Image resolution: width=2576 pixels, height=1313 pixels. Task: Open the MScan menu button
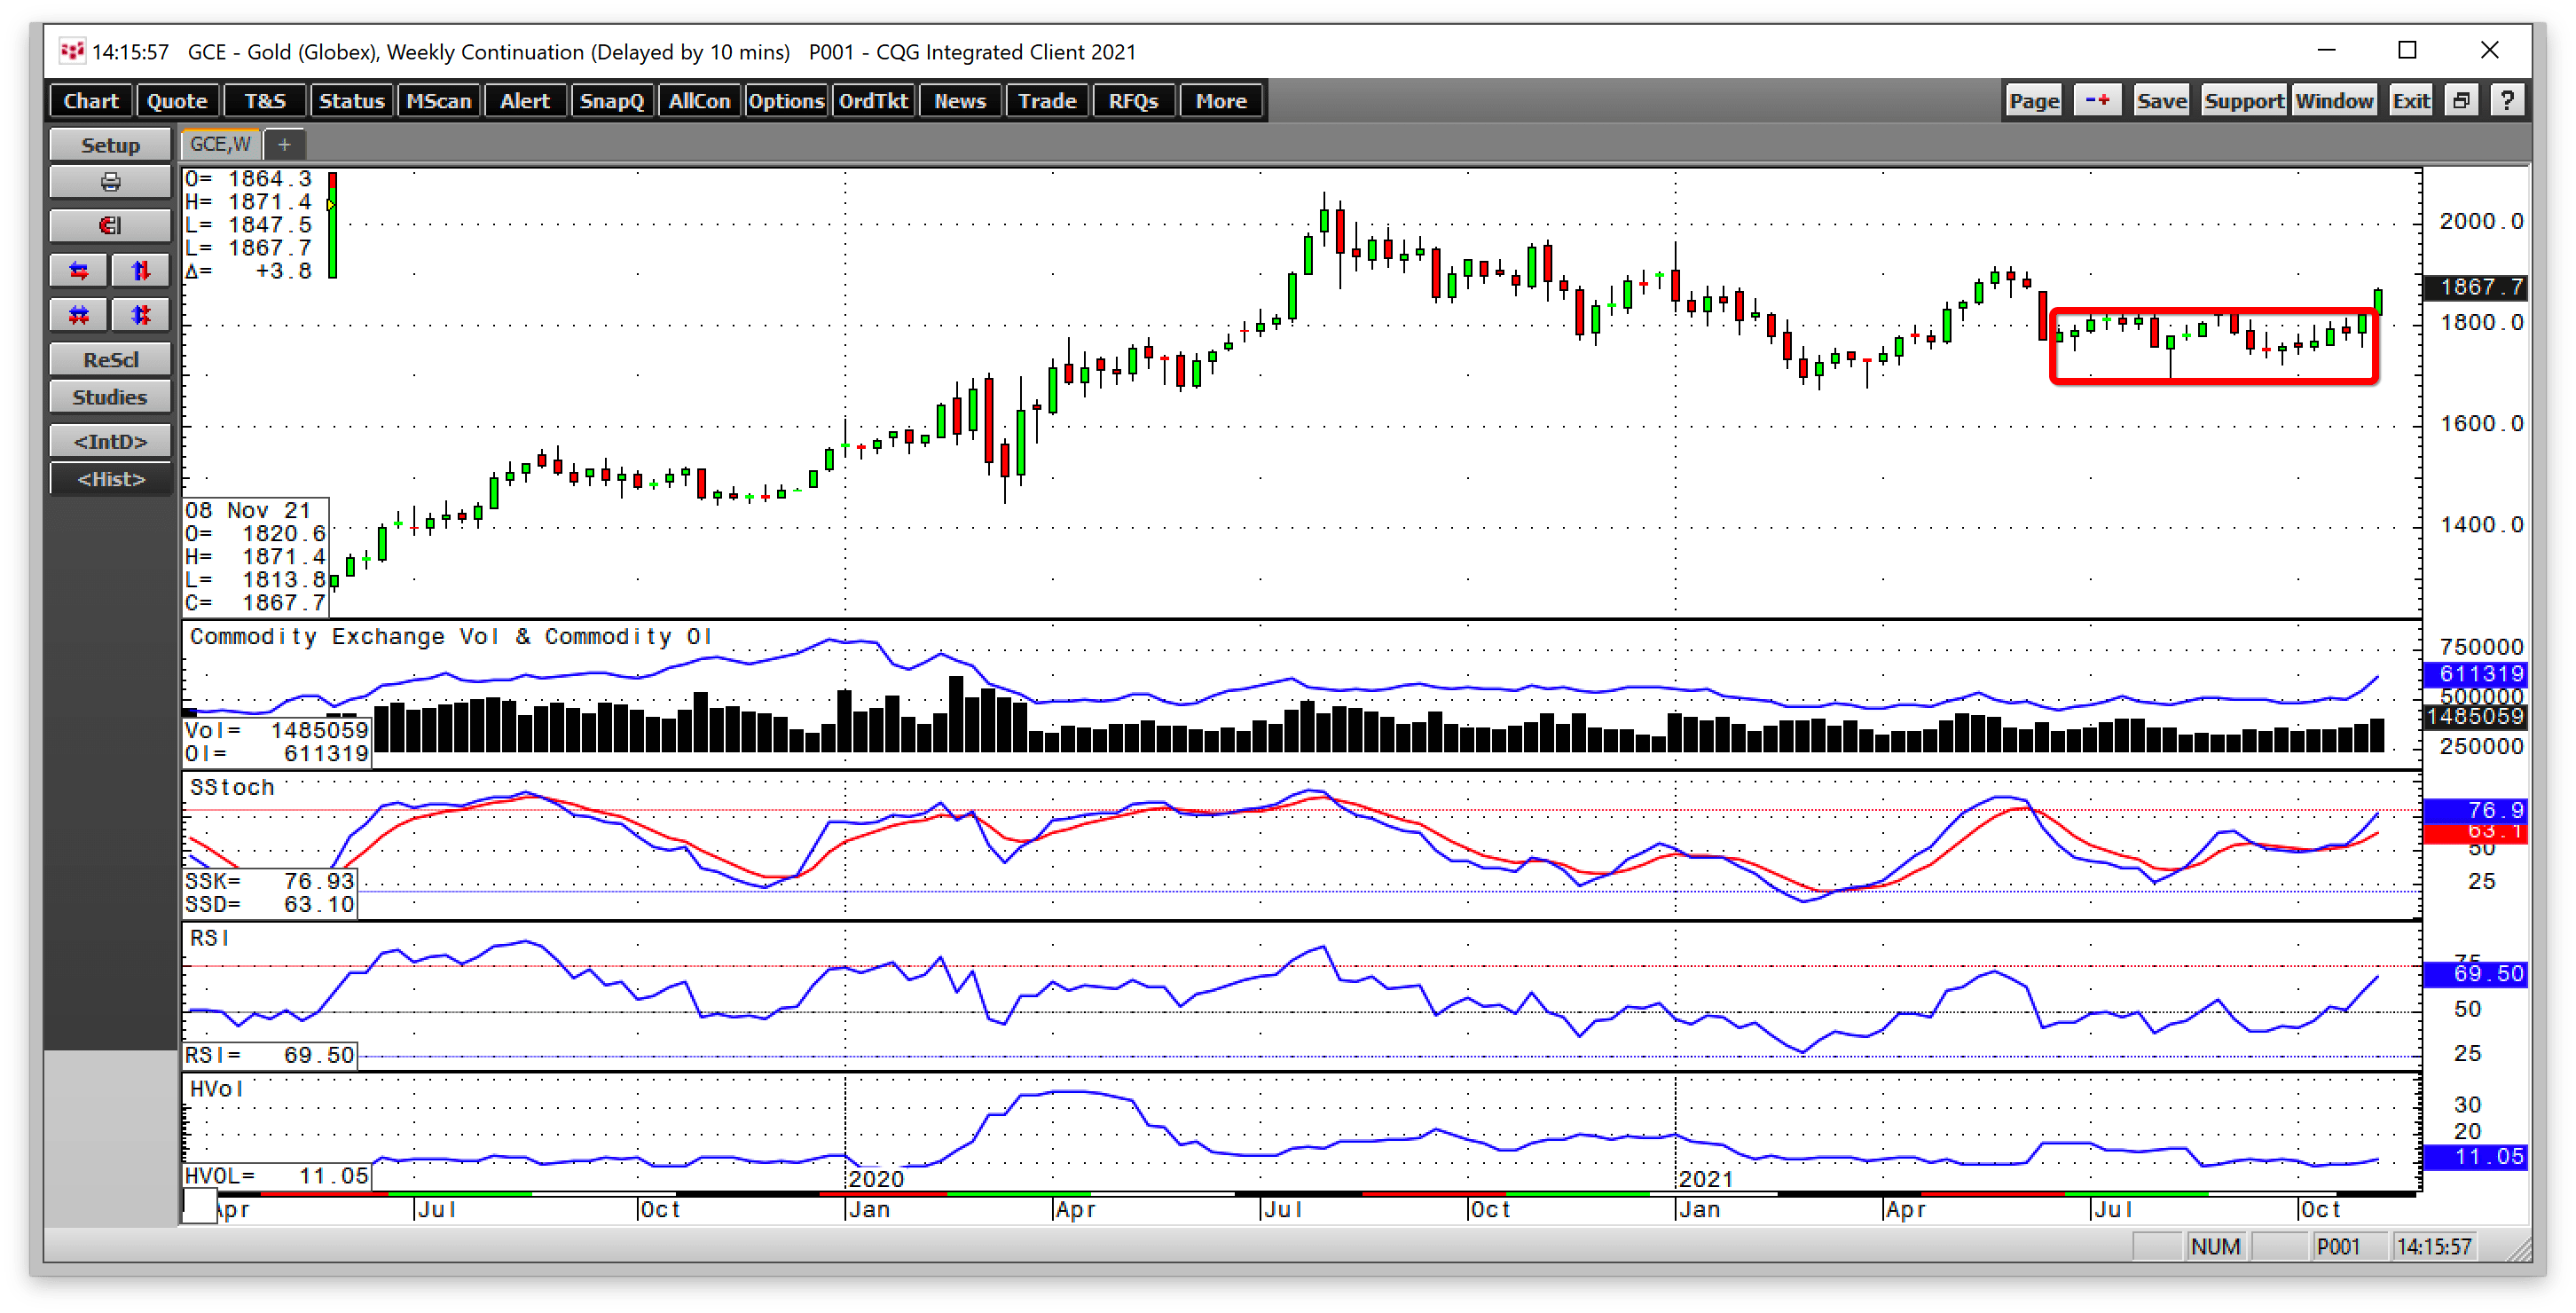coord(438,101)
